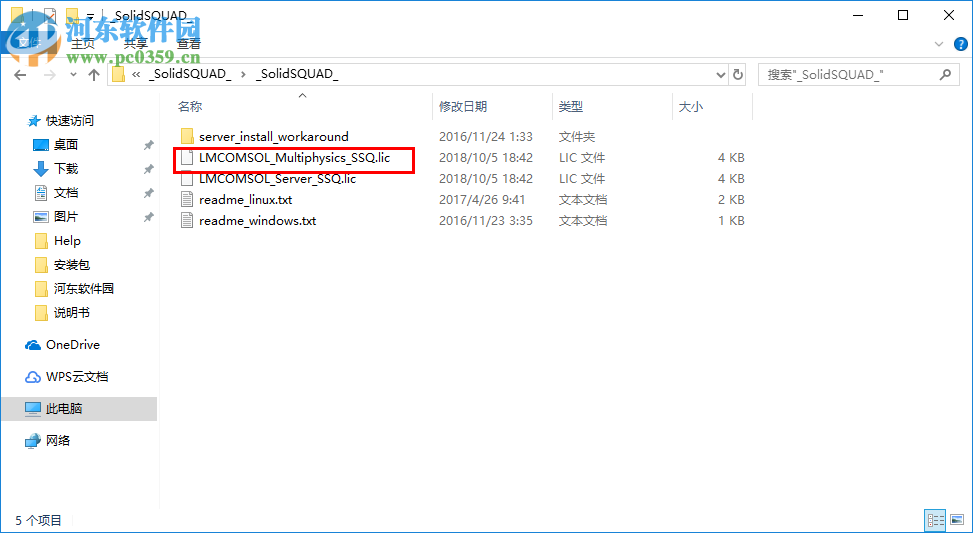973x533 pixels.
Task: Open the Help folder in navigation pane
Action: 67,241
